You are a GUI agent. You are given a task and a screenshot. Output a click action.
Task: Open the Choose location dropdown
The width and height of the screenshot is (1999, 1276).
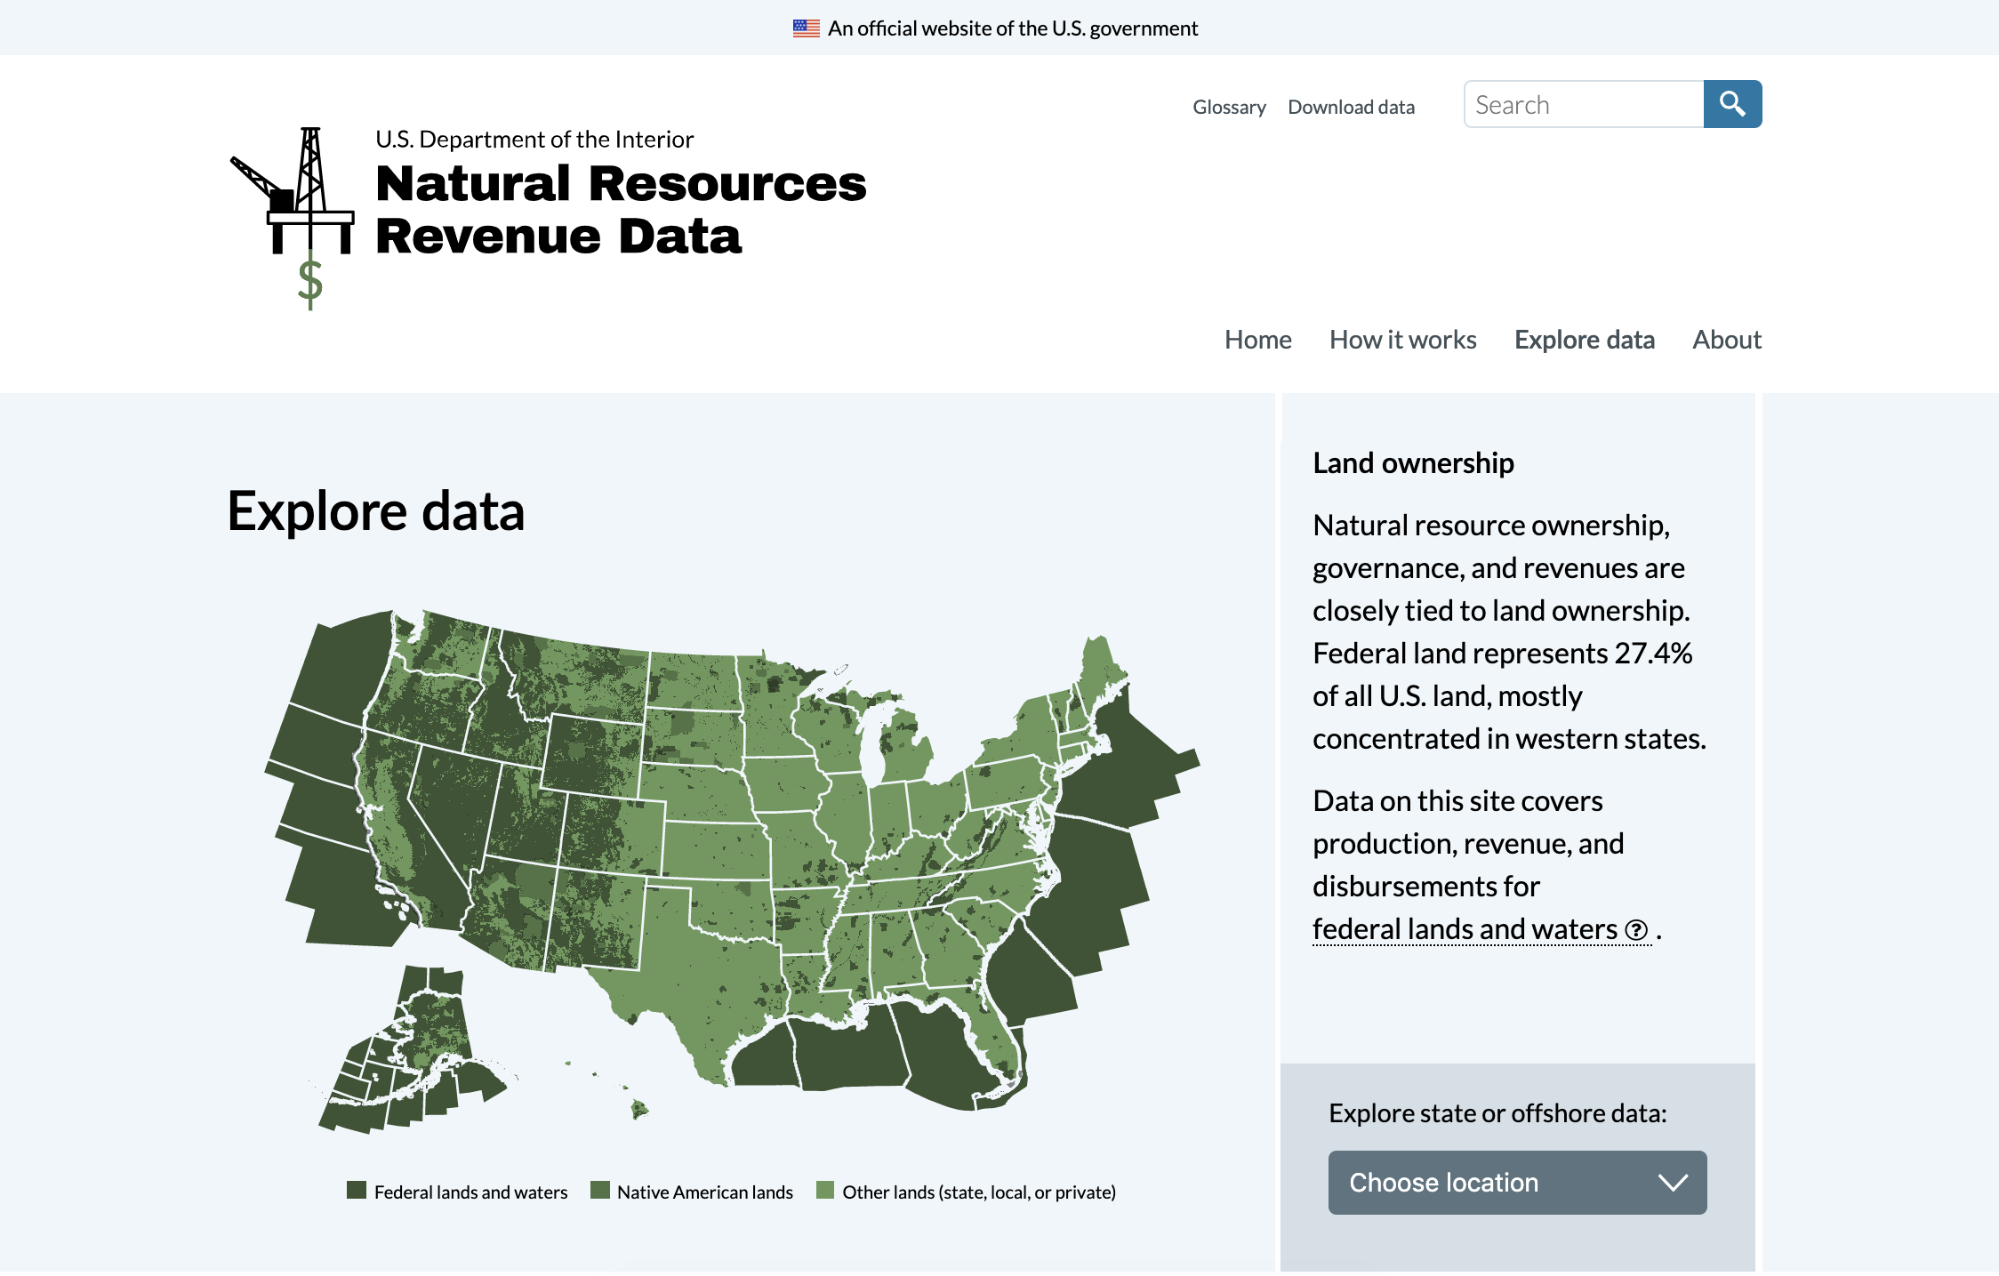[1516, 1182]
